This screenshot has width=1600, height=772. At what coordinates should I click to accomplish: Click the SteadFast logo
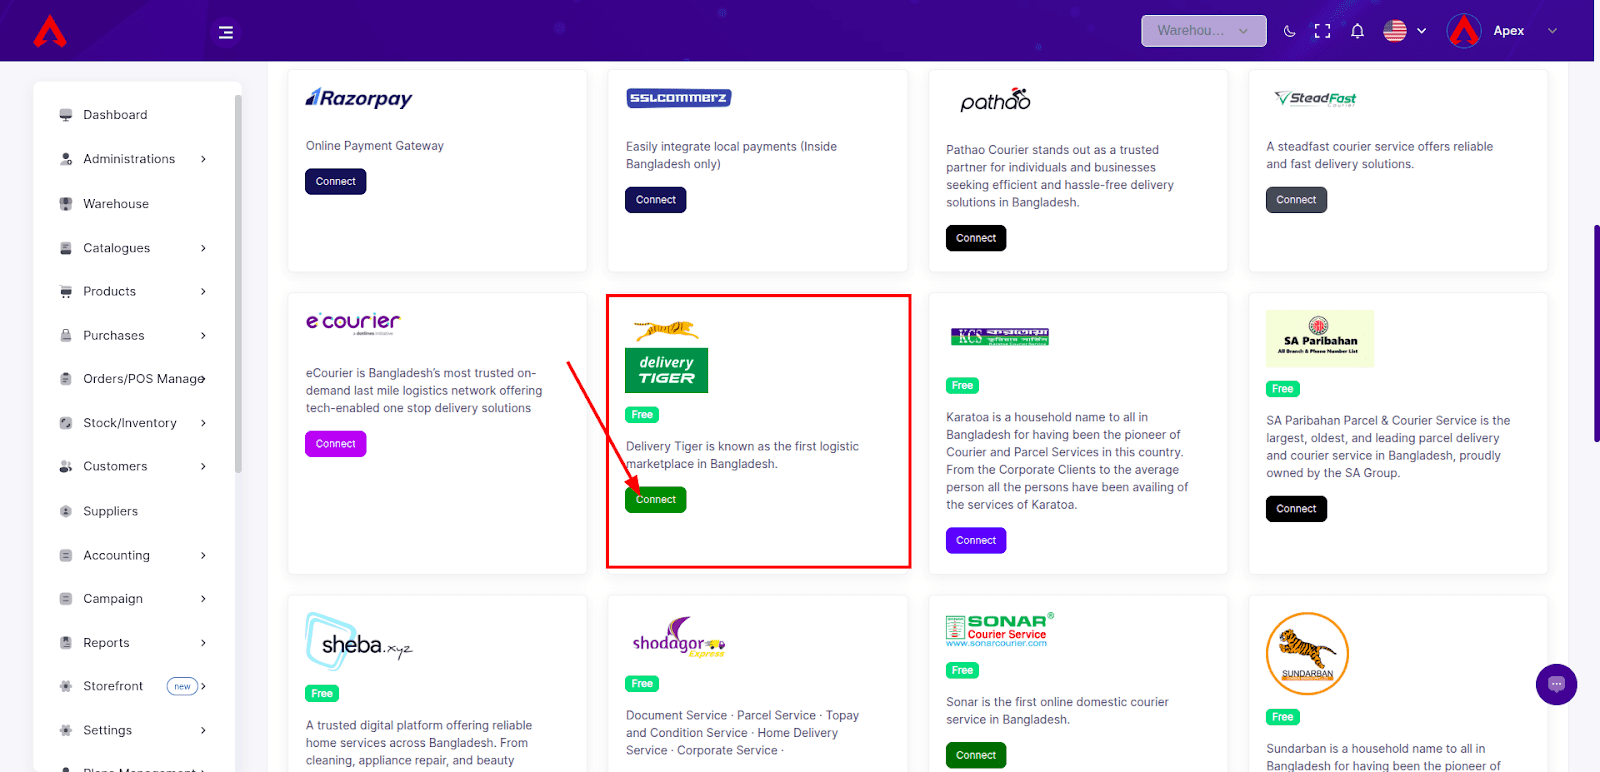[x=1316, y=98]
